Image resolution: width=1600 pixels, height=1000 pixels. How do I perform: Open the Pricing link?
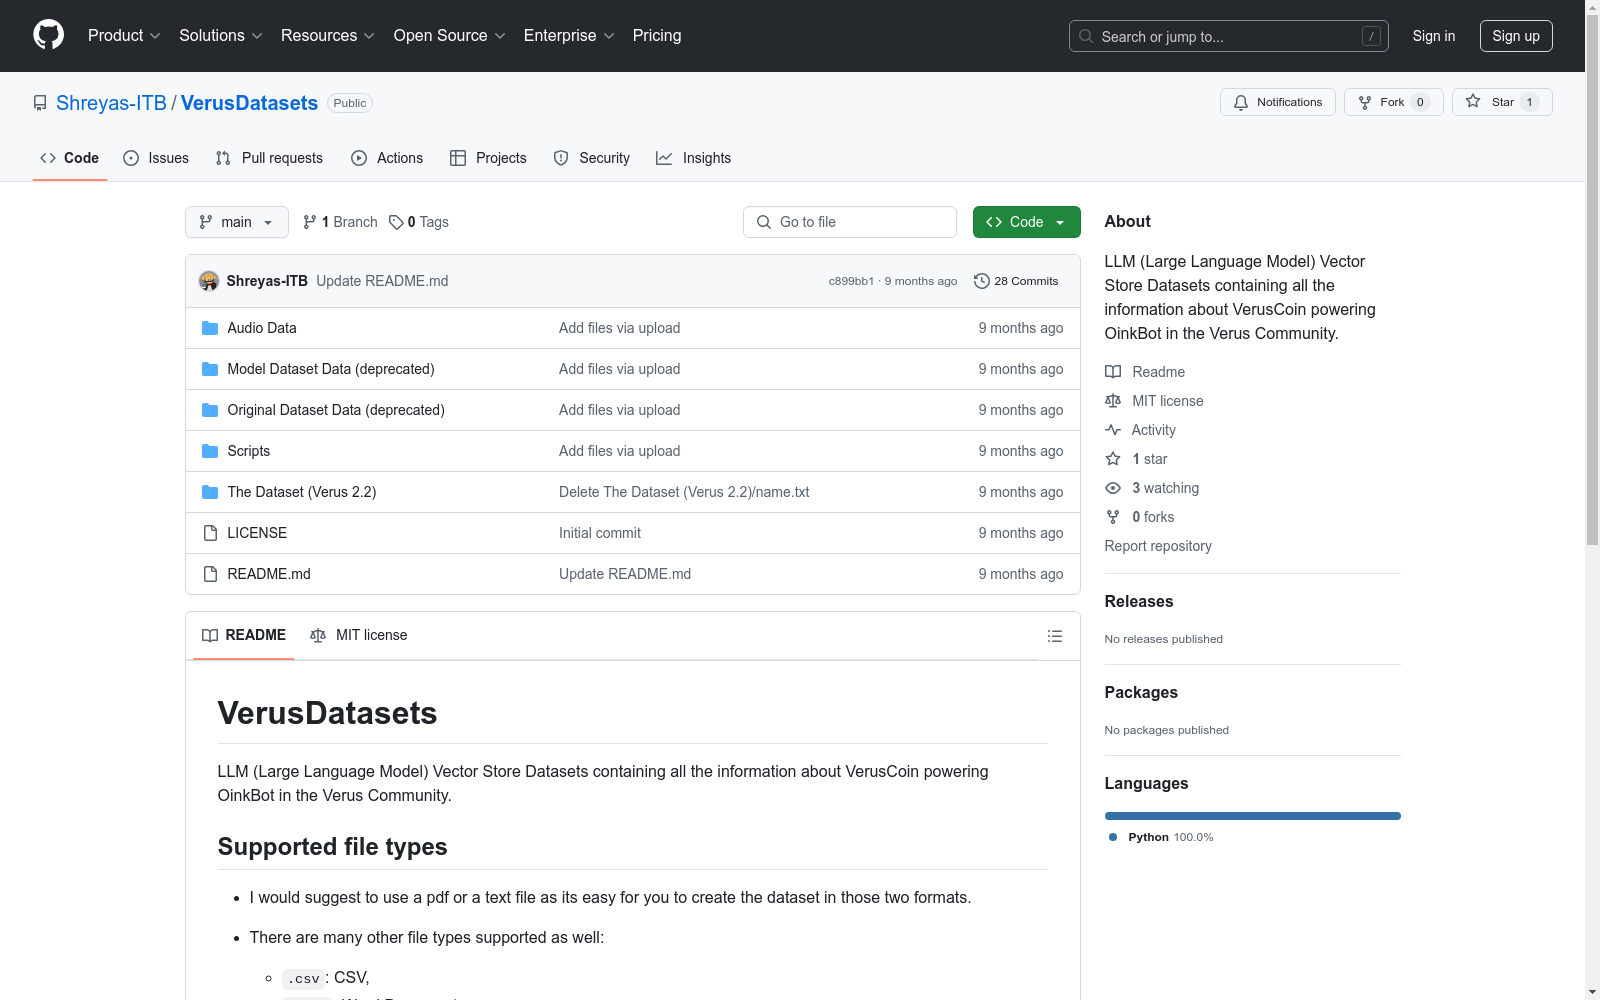(x=657, y=36)
